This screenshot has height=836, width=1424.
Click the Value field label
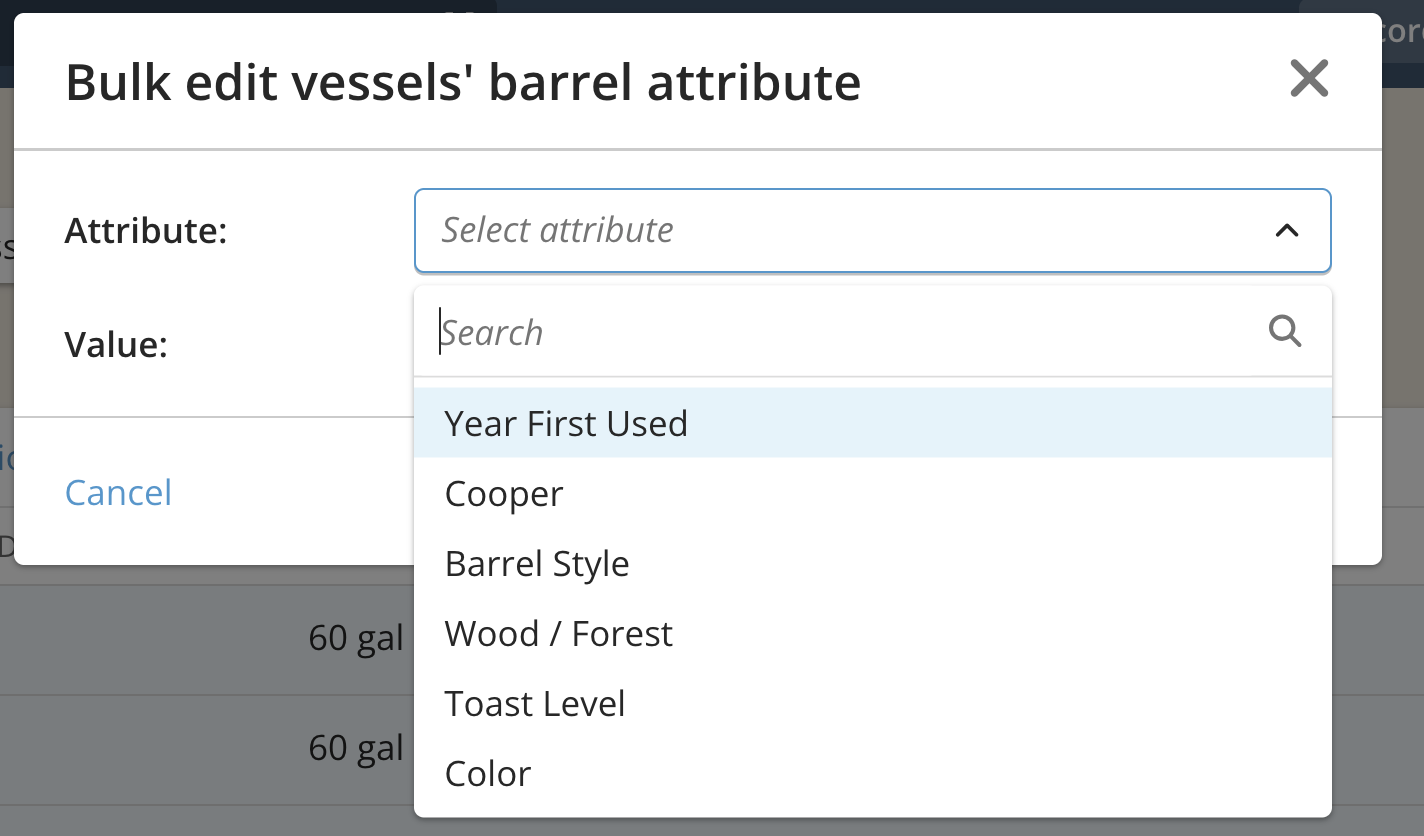click(x=116, y=345)
